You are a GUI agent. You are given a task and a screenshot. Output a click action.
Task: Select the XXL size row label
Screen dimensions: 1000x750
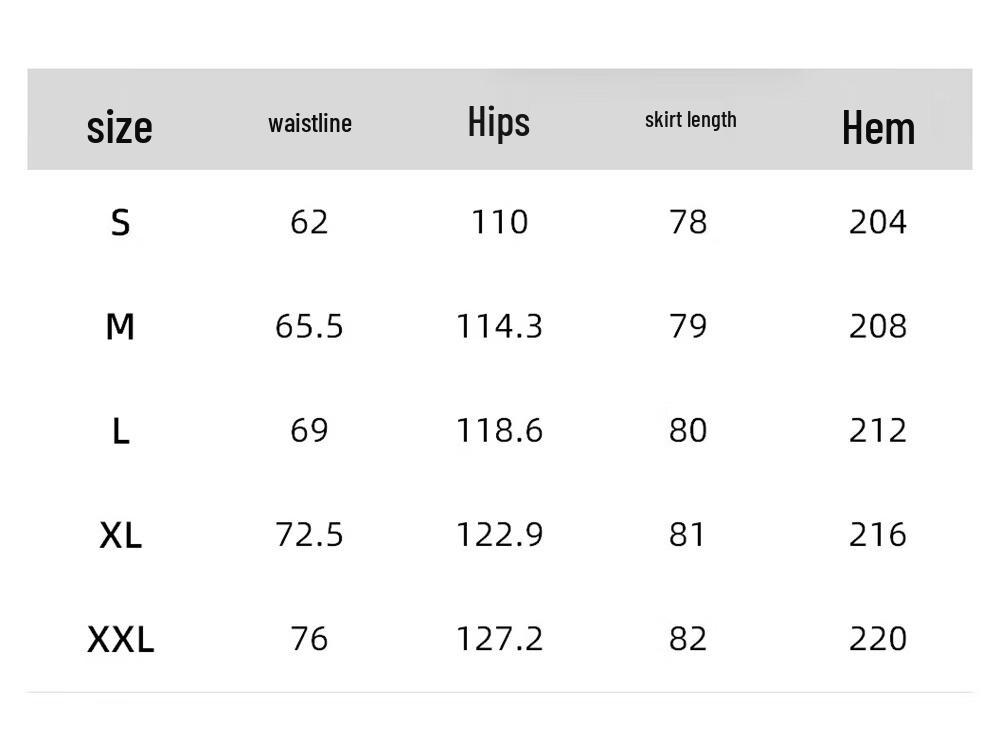[120, 639]
